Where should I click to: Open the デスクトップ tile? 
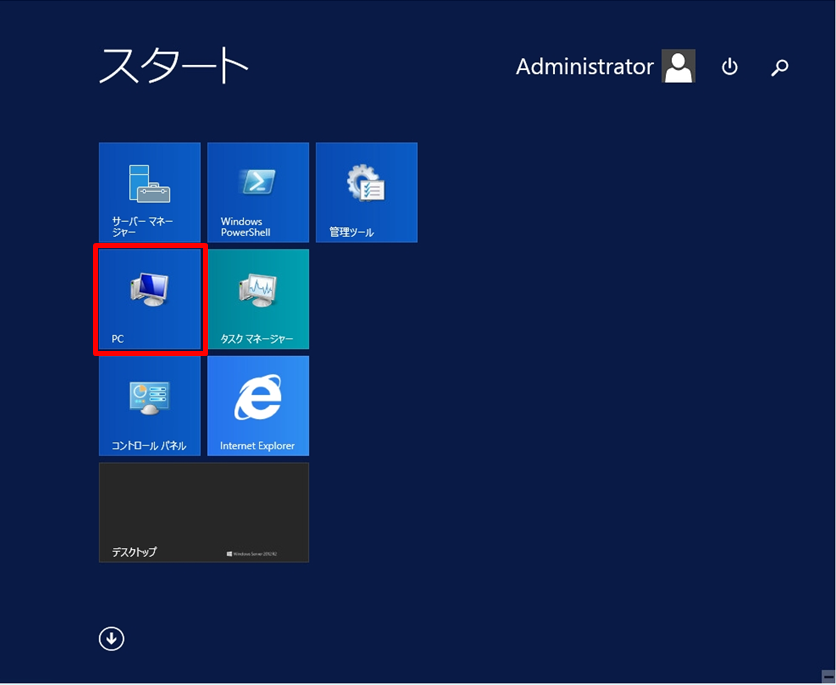click(204, 512)
